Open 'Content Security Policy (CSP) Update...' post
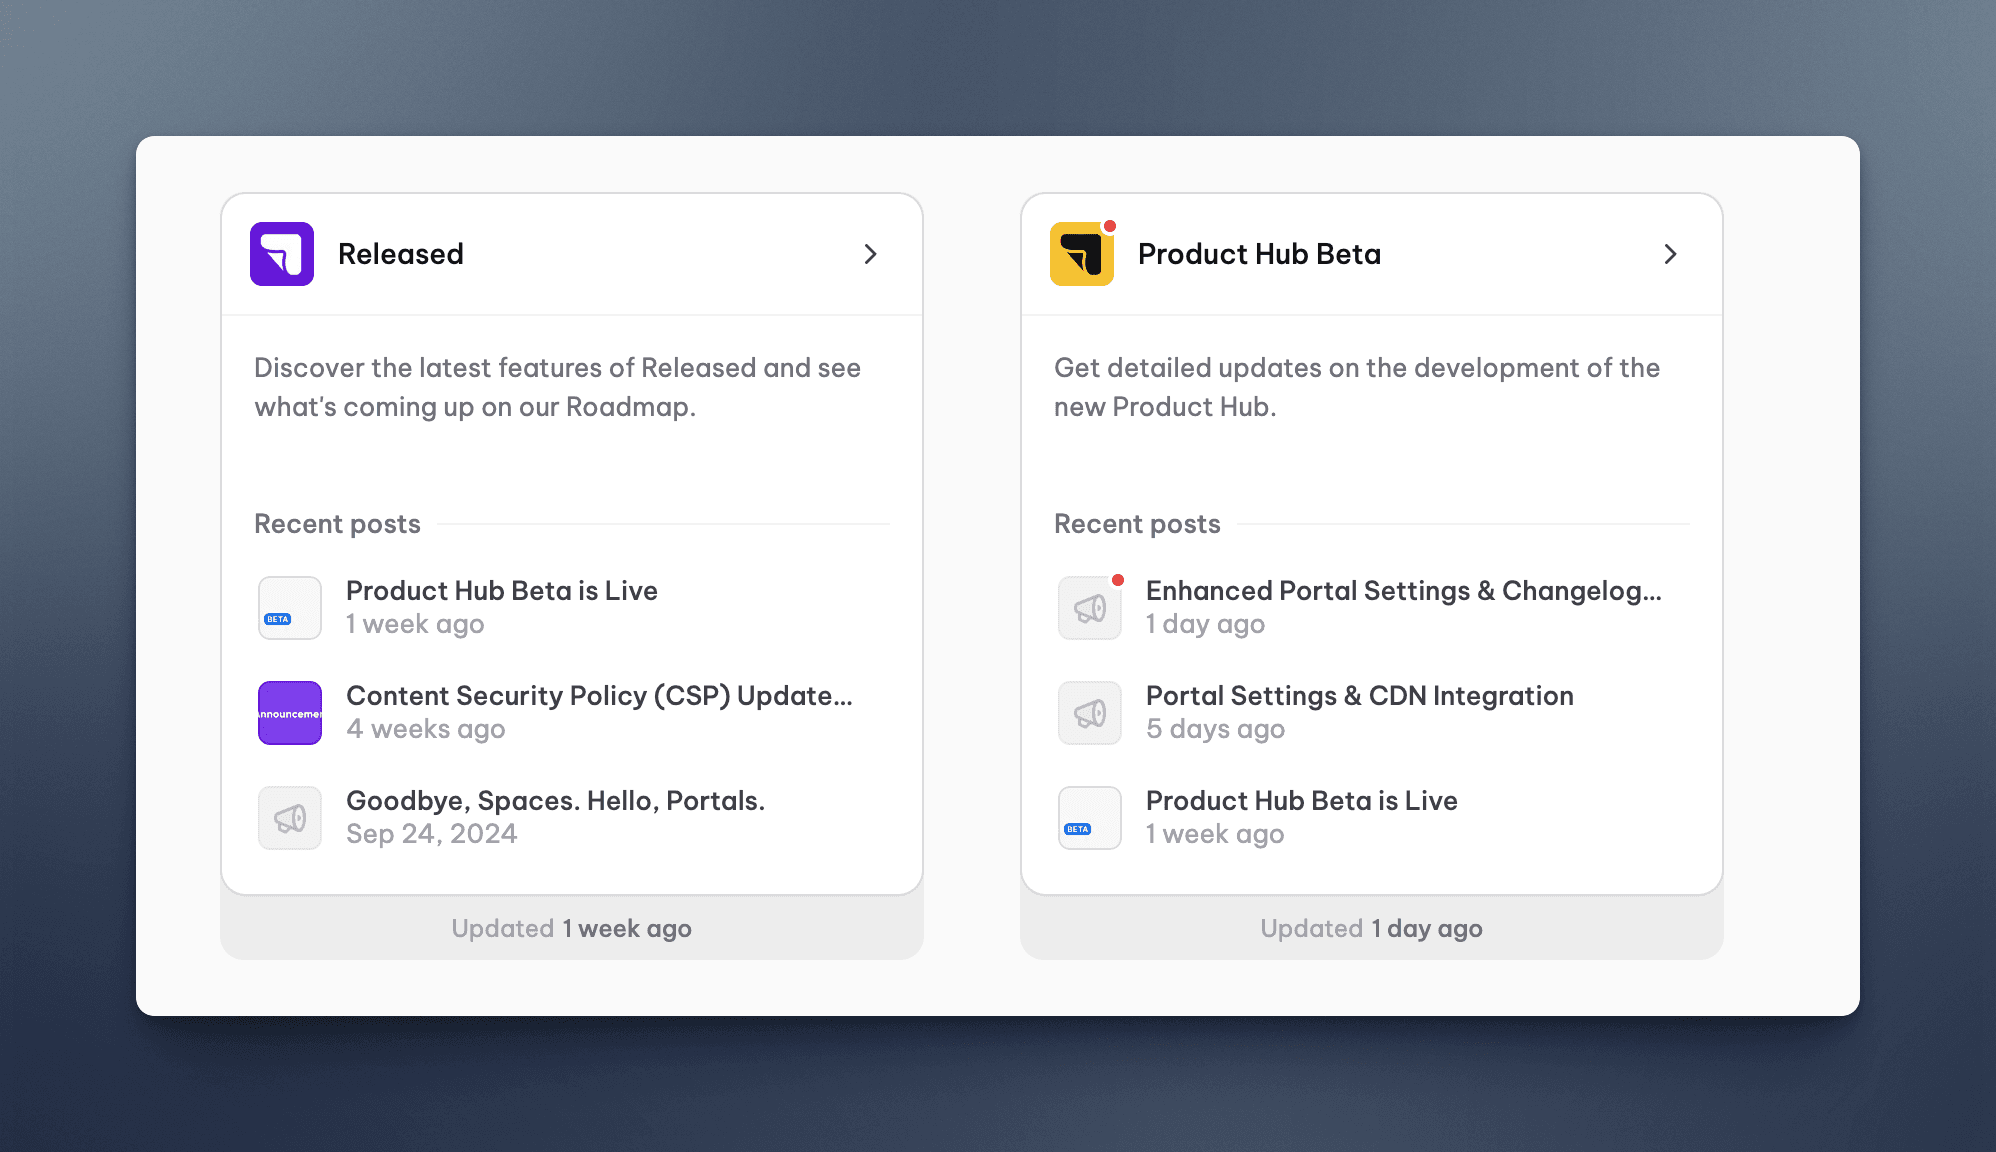 pos(600,696)
